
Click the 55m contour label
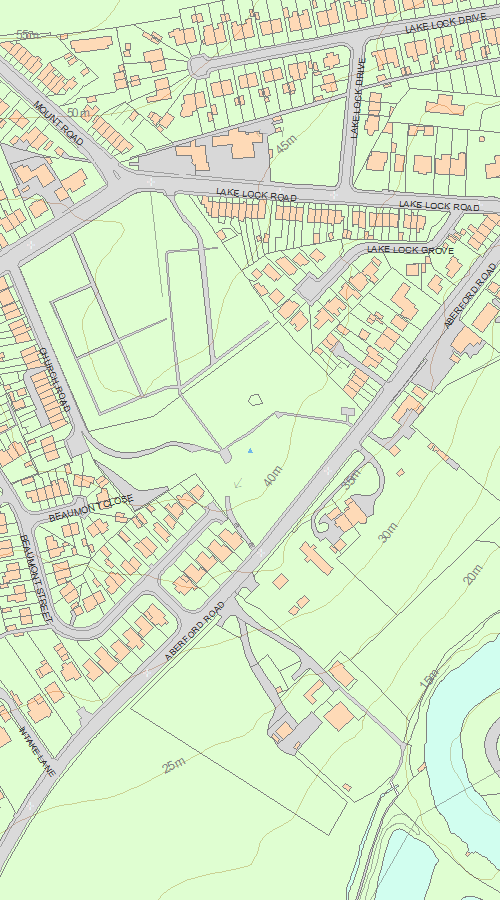28,35
